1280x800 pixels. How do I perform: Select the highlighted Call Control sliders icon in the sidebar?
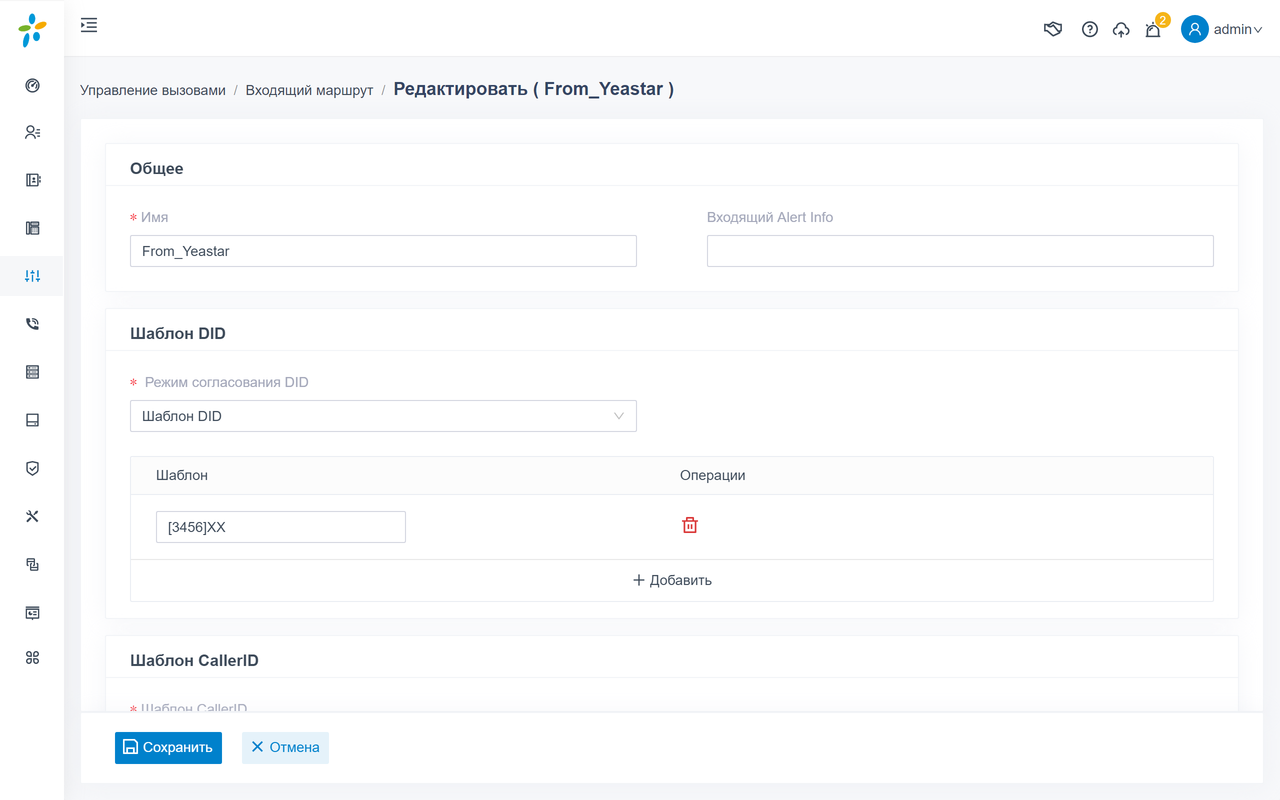click(32, 276)
